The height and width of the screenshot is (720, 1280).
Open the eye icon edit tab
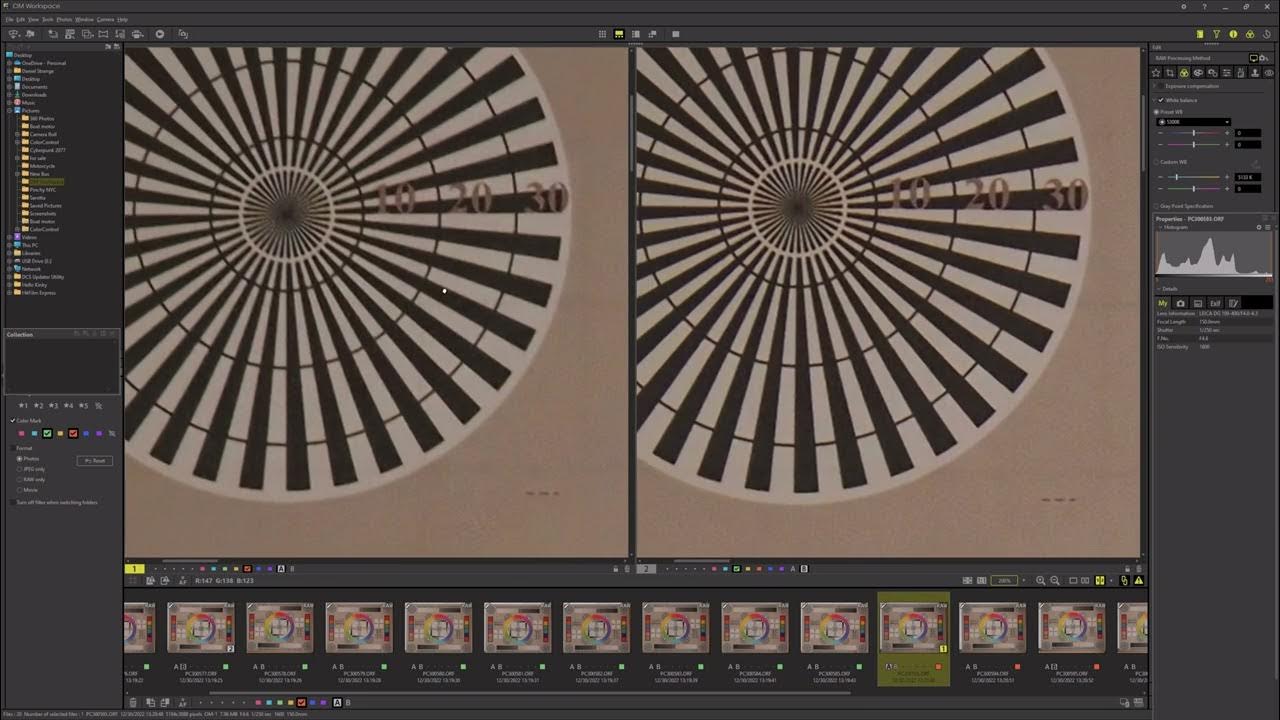coord(1269,73)
